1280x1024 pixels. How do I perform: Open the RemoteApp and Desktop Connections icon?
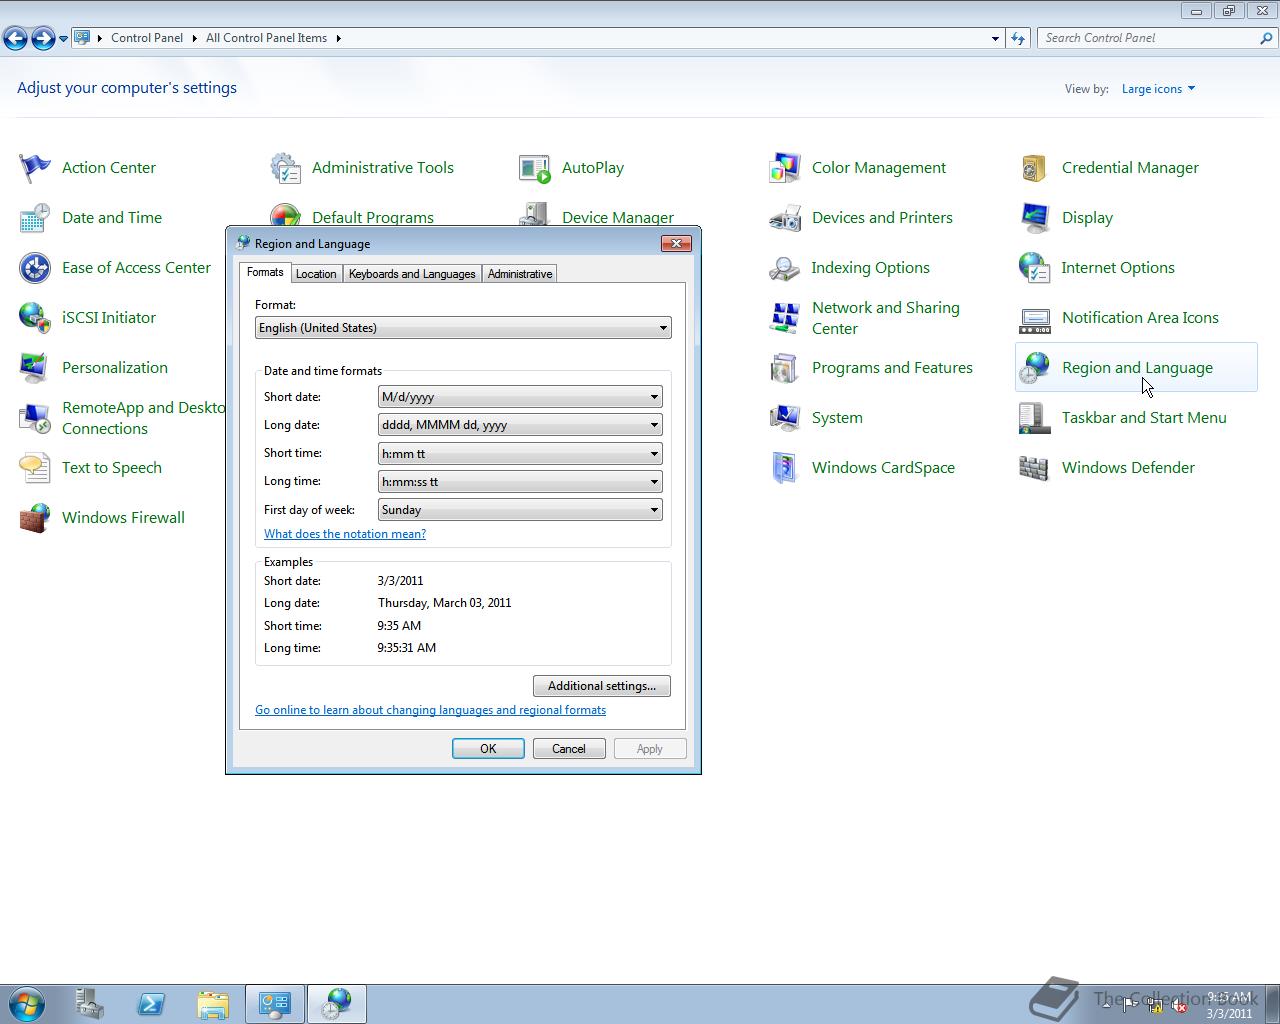[35, 418]
